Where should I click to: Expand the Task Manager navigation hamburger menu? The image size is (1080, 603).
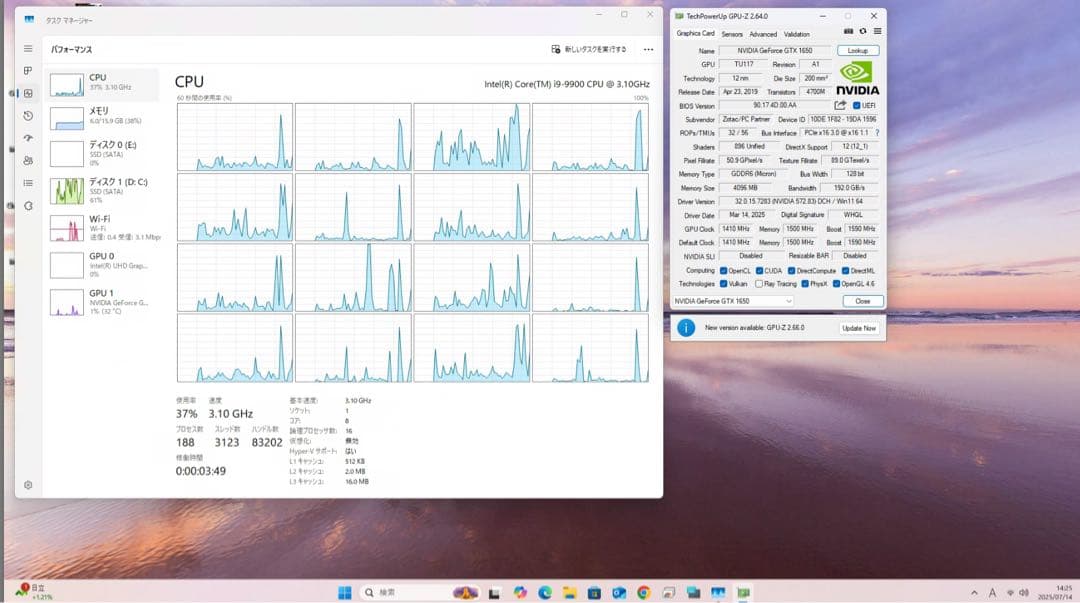point(27,48)
